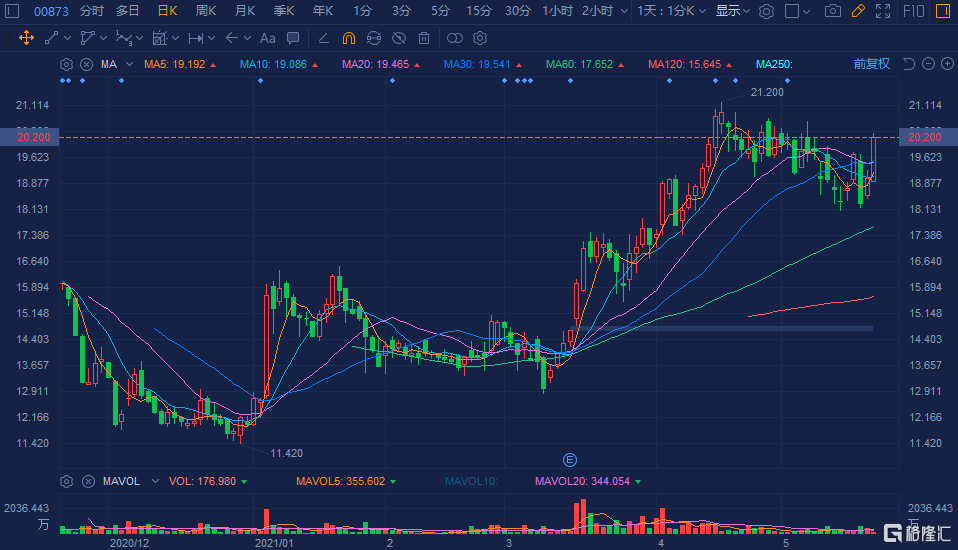This screenshot has height=550, width=958.
Task: Click the zoom in plus icon
Action: [x=946, y=64]
